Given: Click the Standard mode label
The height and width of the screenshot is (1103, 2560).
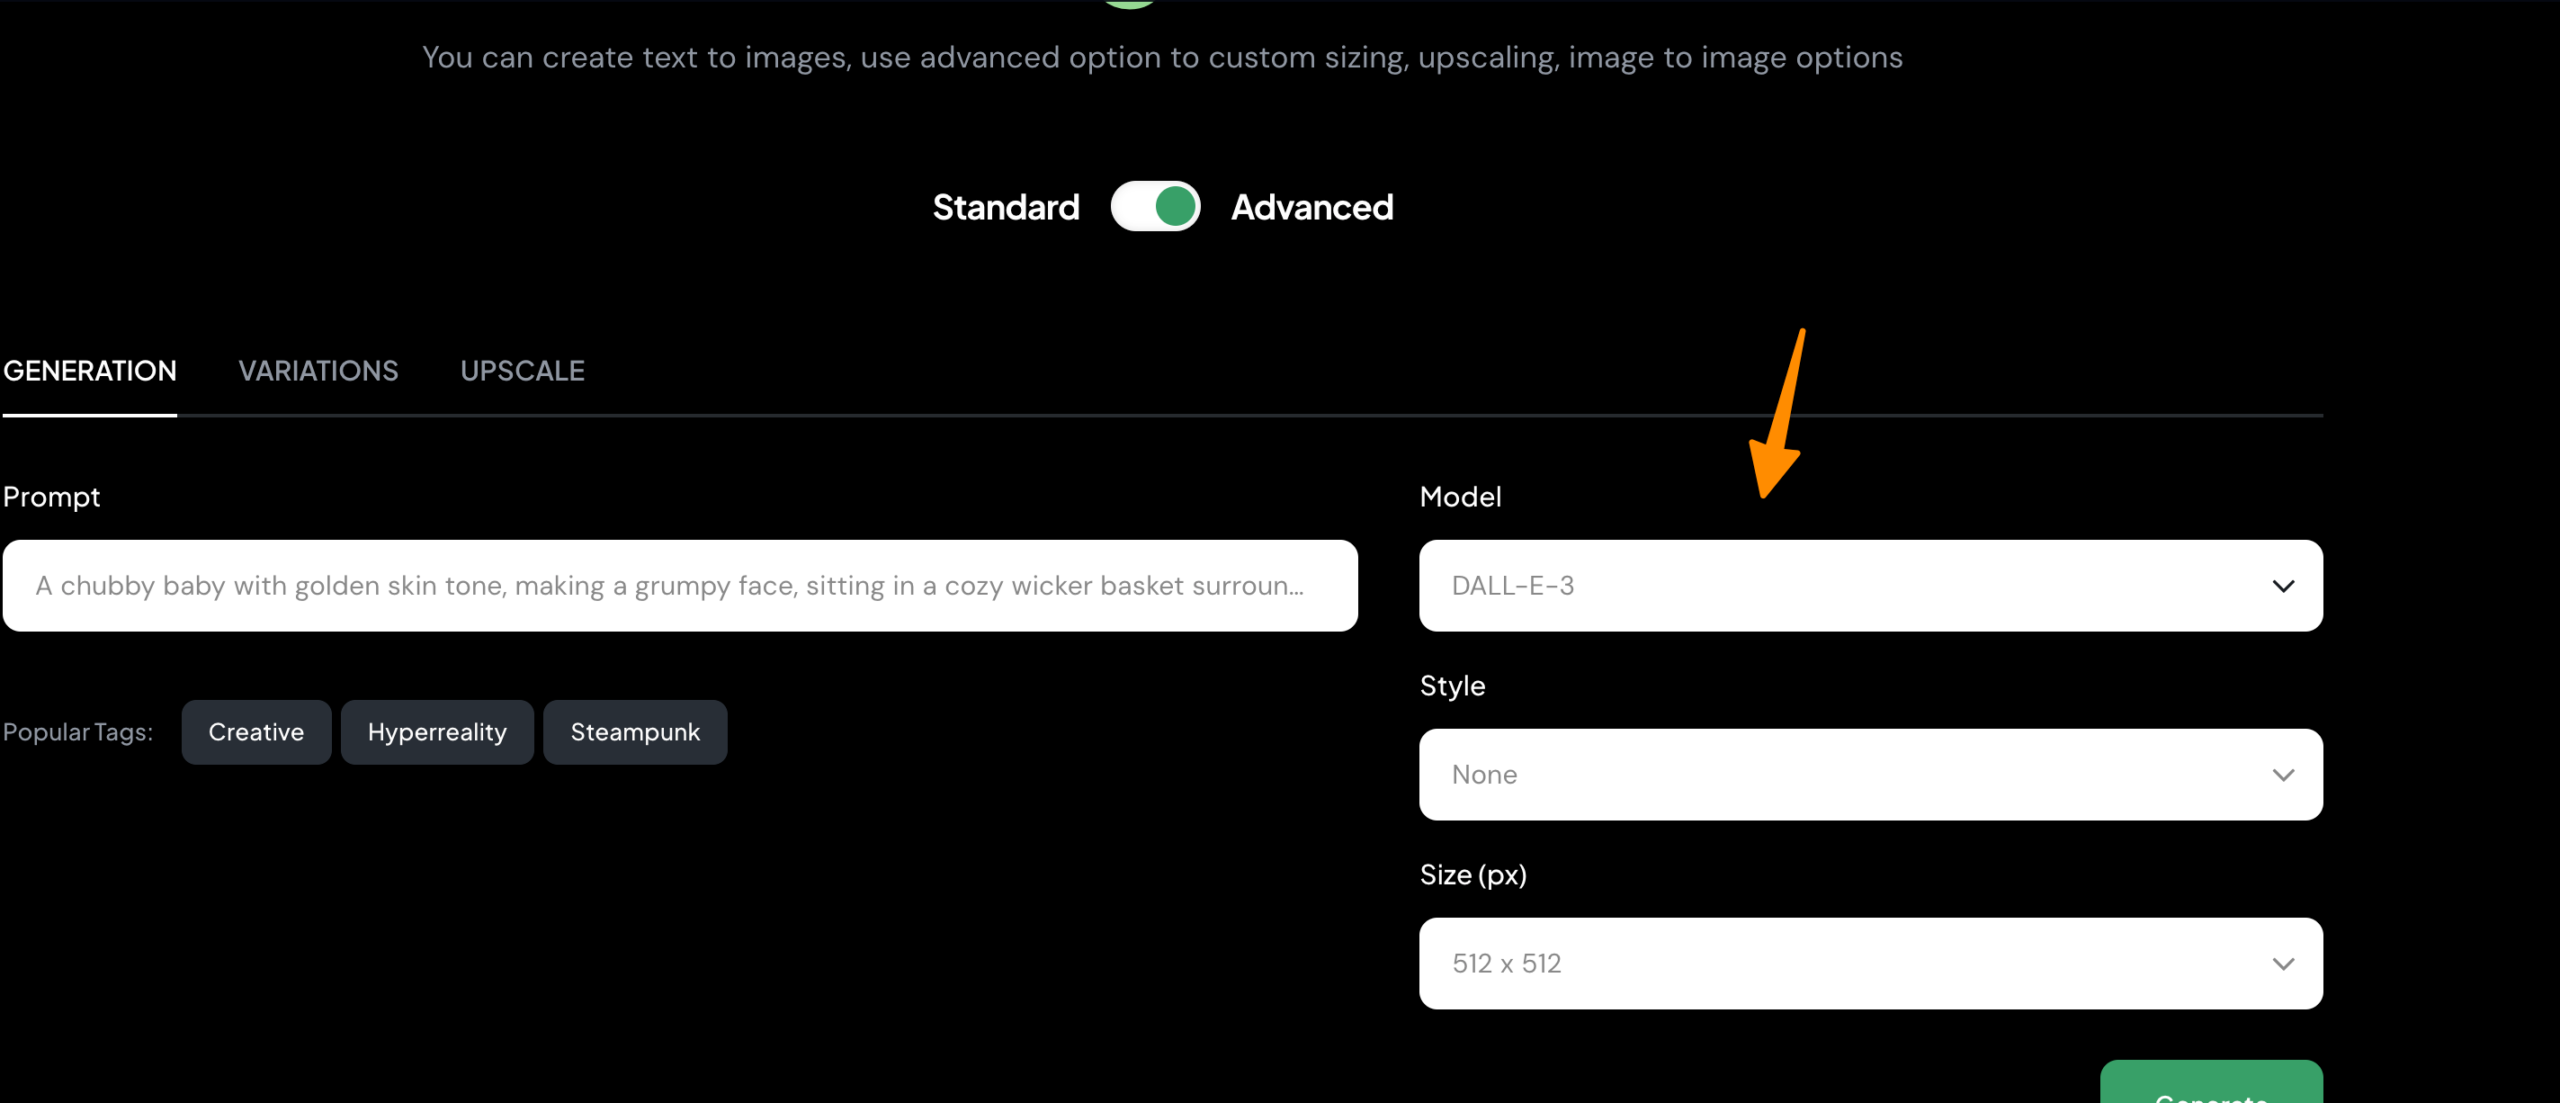Looking at the screenshot, I should coord(1005,208).
